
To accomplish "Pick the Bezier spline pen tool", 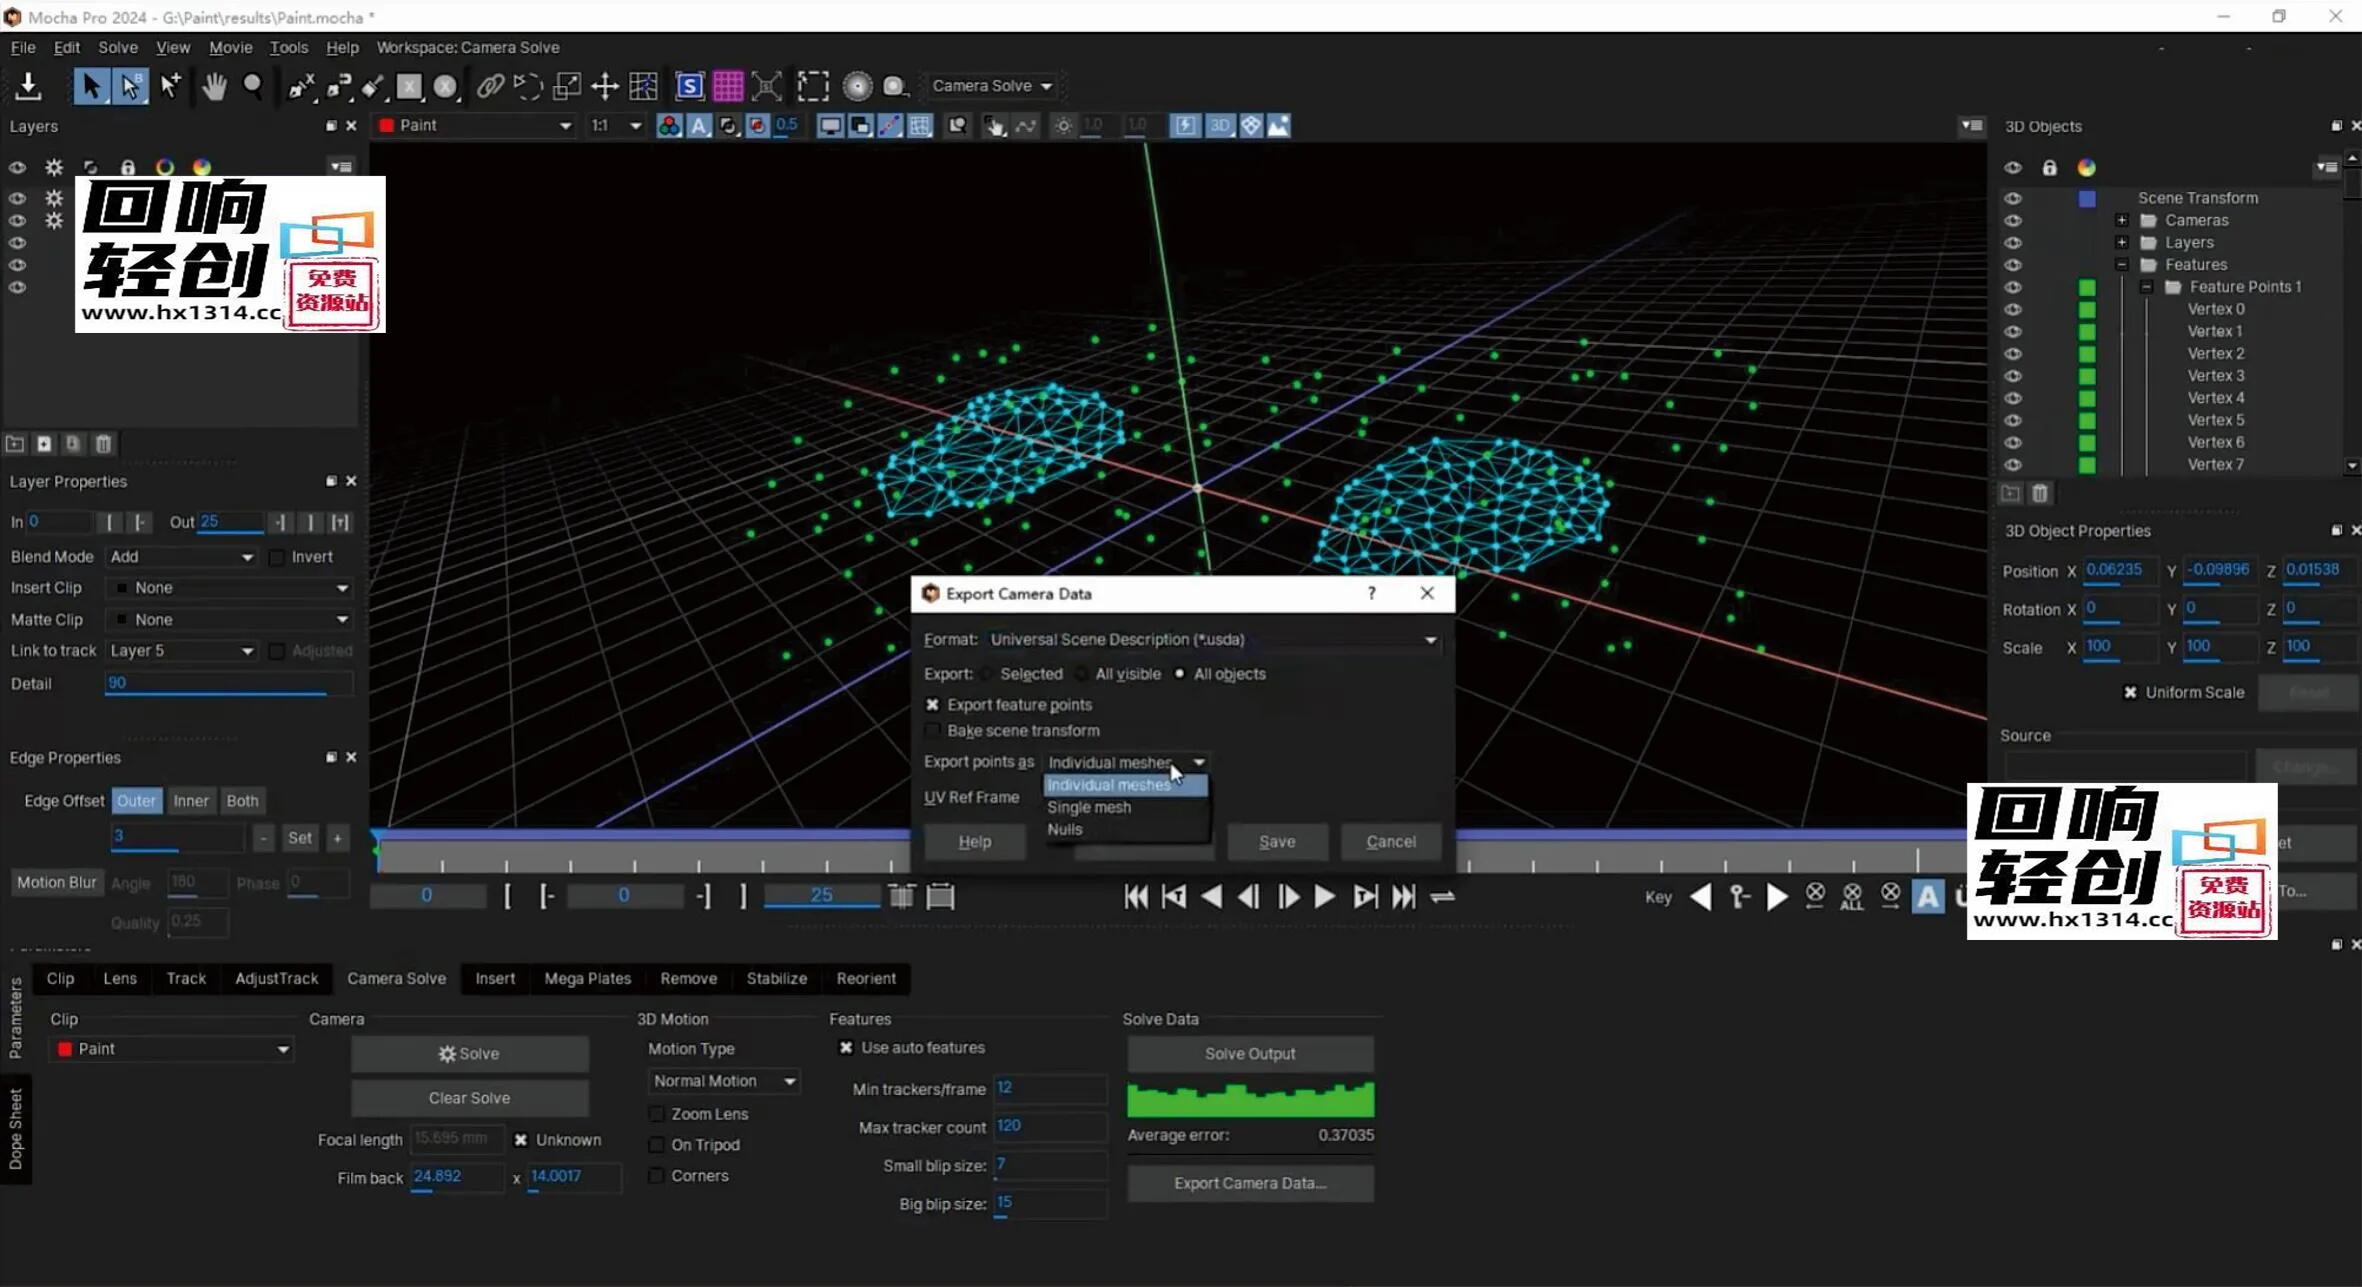I will pos(338,86).
